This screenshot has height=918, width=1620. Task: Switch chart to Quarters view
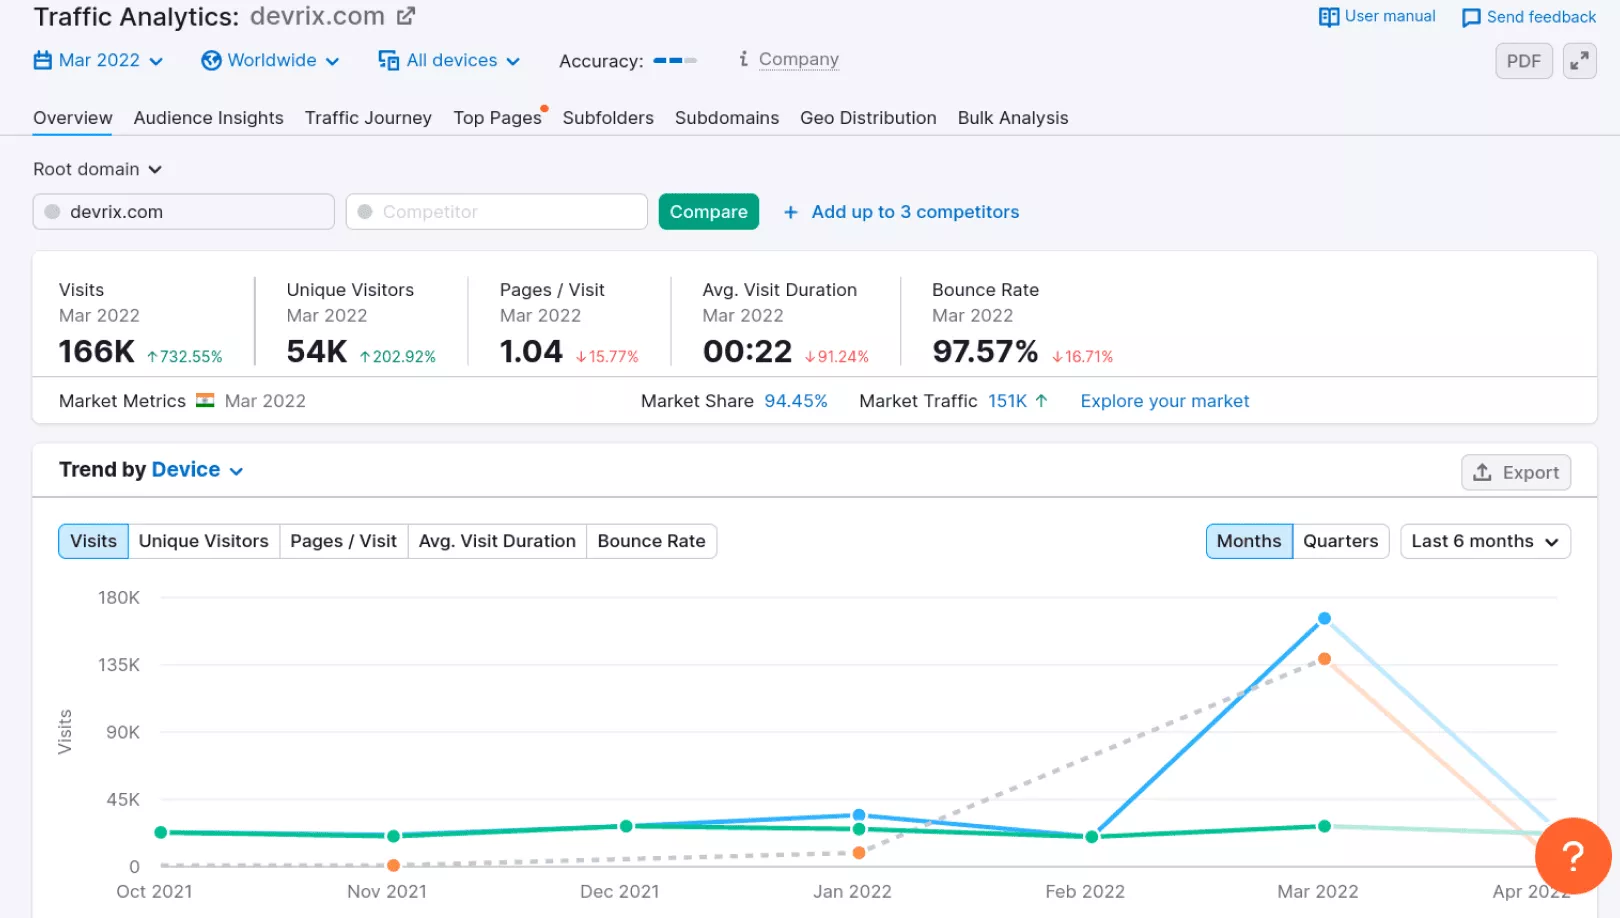point(1340,541)
